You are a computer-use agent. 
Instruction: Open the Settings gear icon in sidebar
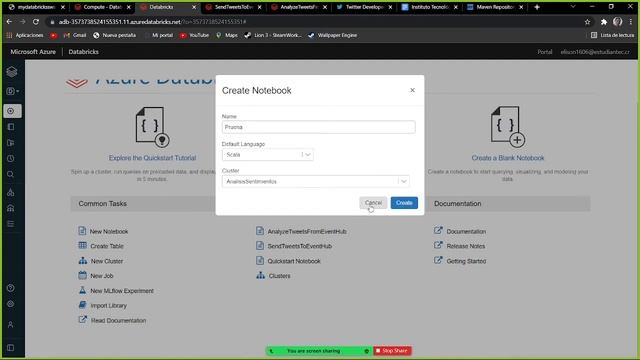coord(11,304)
